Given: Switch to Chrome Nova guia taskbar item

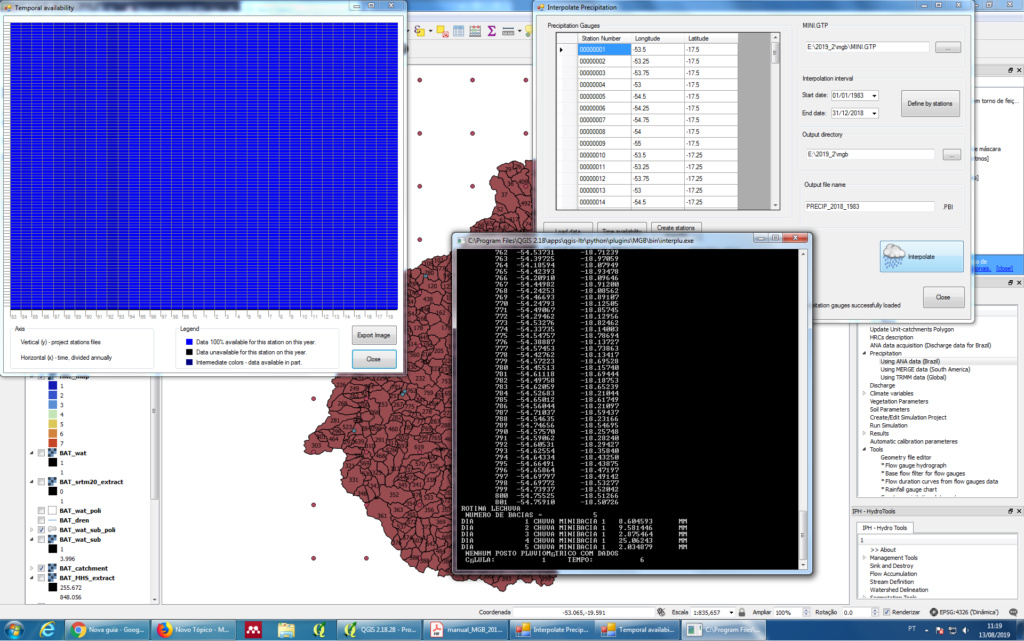Looking at the screenshot, I should click(x=108, y=630).
